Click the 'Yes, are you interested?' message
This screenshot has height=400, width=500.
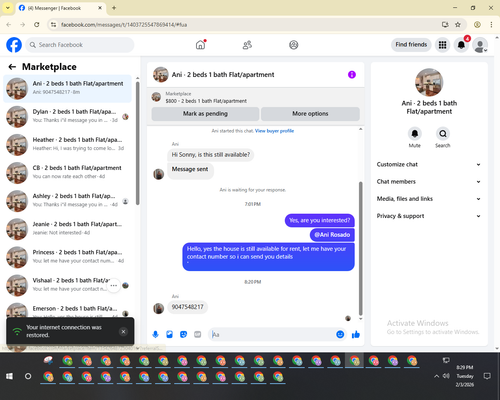point(320,220)
